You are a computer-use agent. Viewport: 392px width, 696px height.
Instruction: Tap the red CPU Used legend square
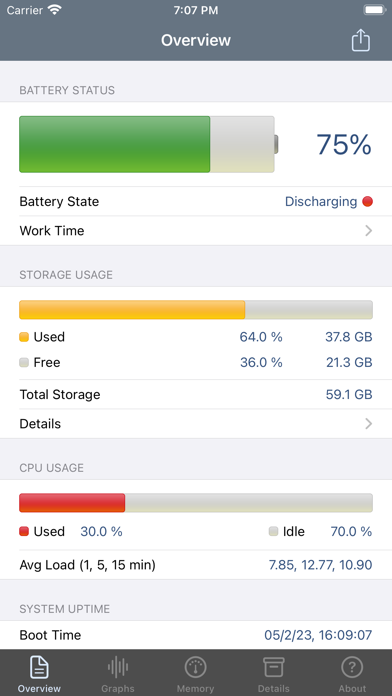click(x=24, y=531)
